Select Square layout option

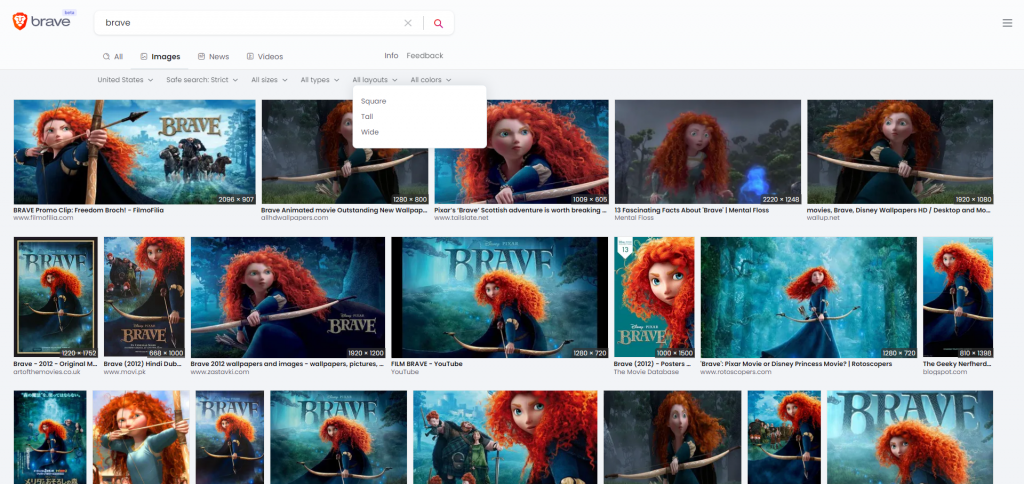(x=374, y=101)
